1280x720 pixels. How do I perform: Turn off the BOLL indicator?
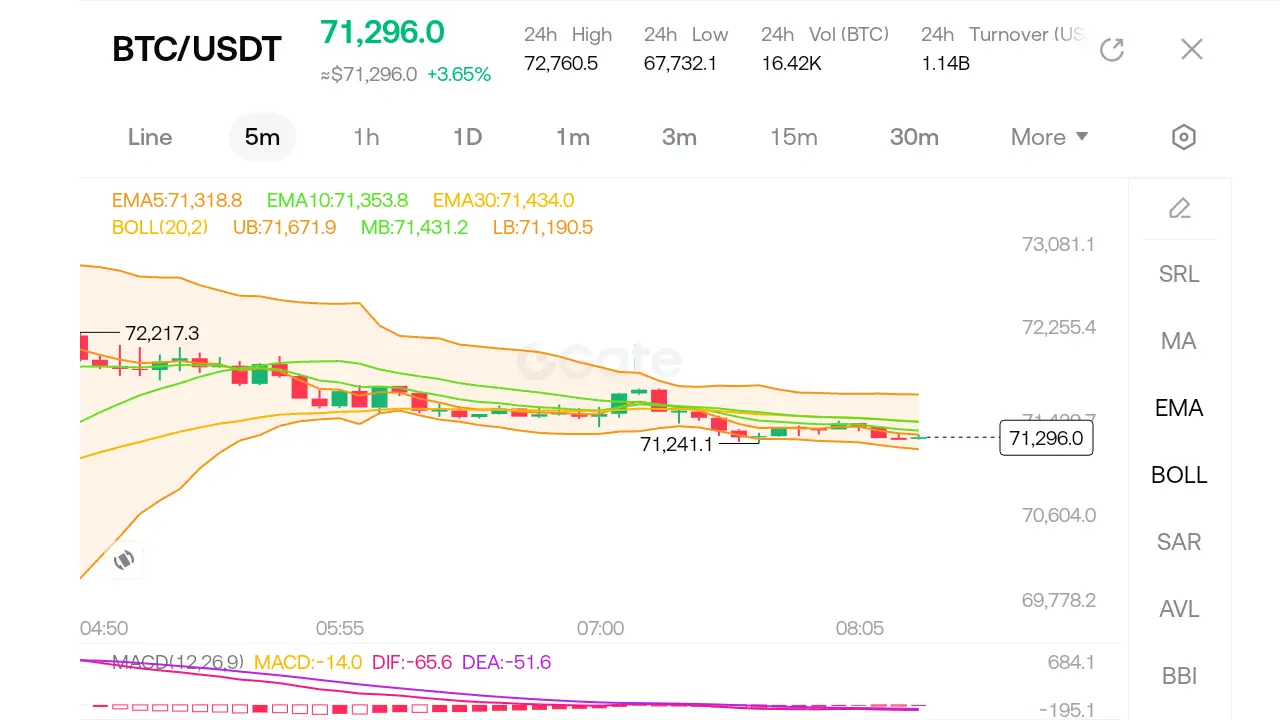pyautogui.click(x=1179, y=475)
